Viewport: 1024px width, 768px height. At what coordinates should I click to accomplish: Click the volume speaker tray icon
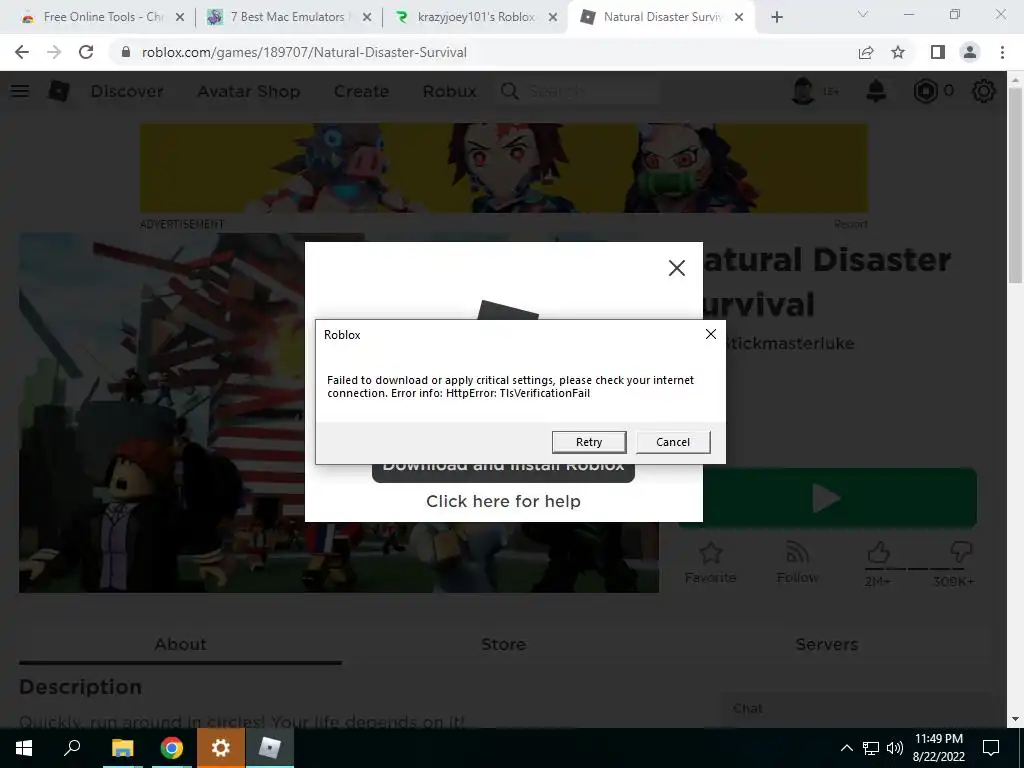coord(895,748)
